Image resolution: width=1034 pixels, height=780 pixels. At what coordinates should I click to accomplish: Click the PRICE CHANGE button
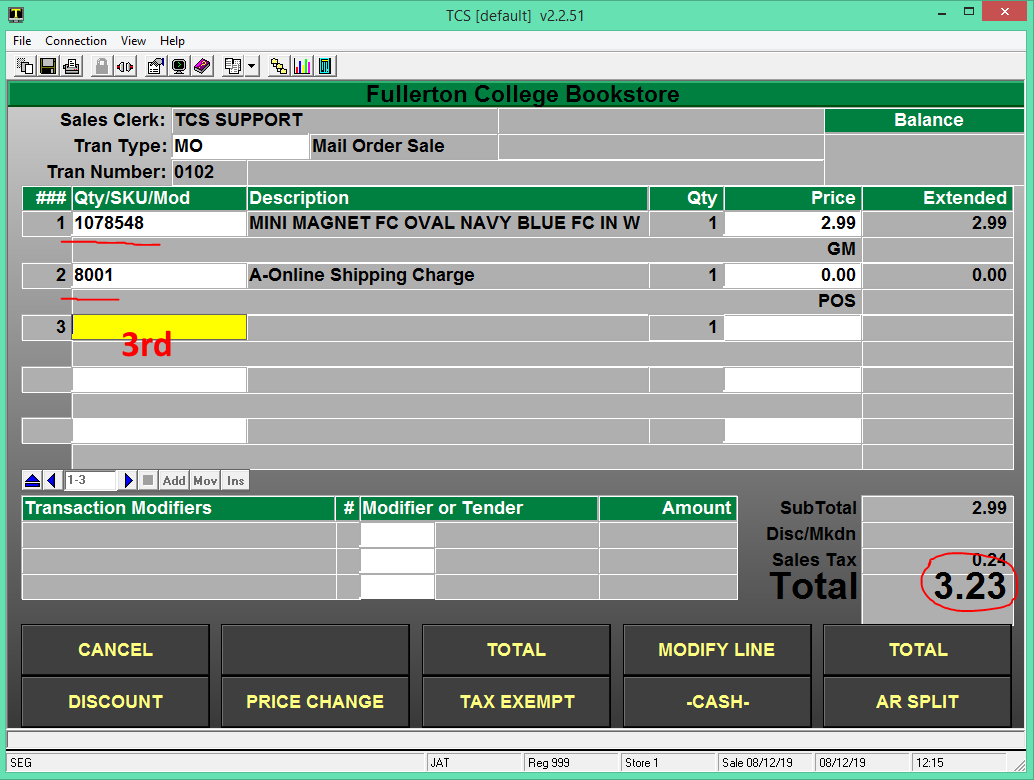315,702
